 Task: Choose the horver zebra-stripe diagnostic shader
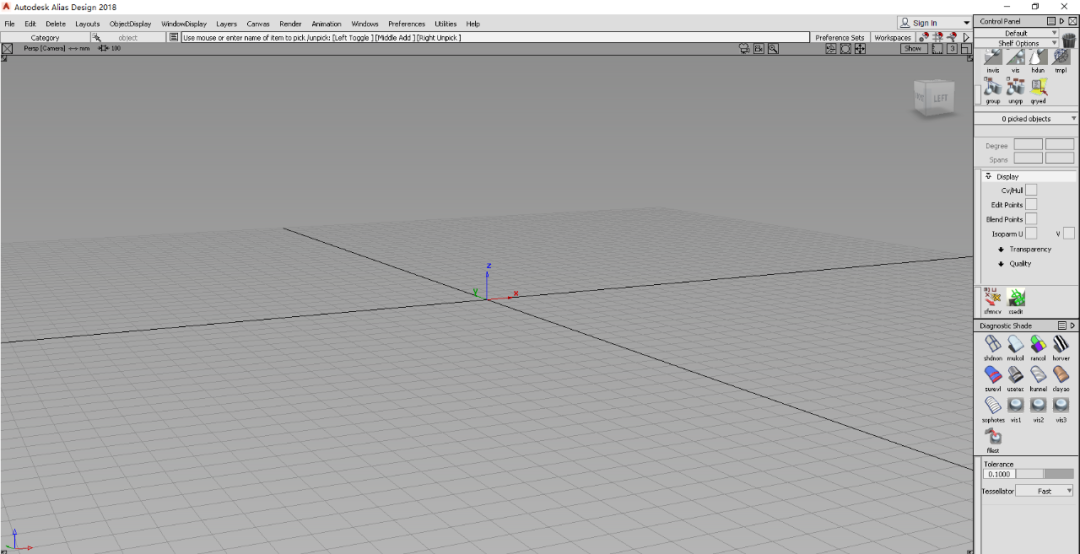[1061, 345]
